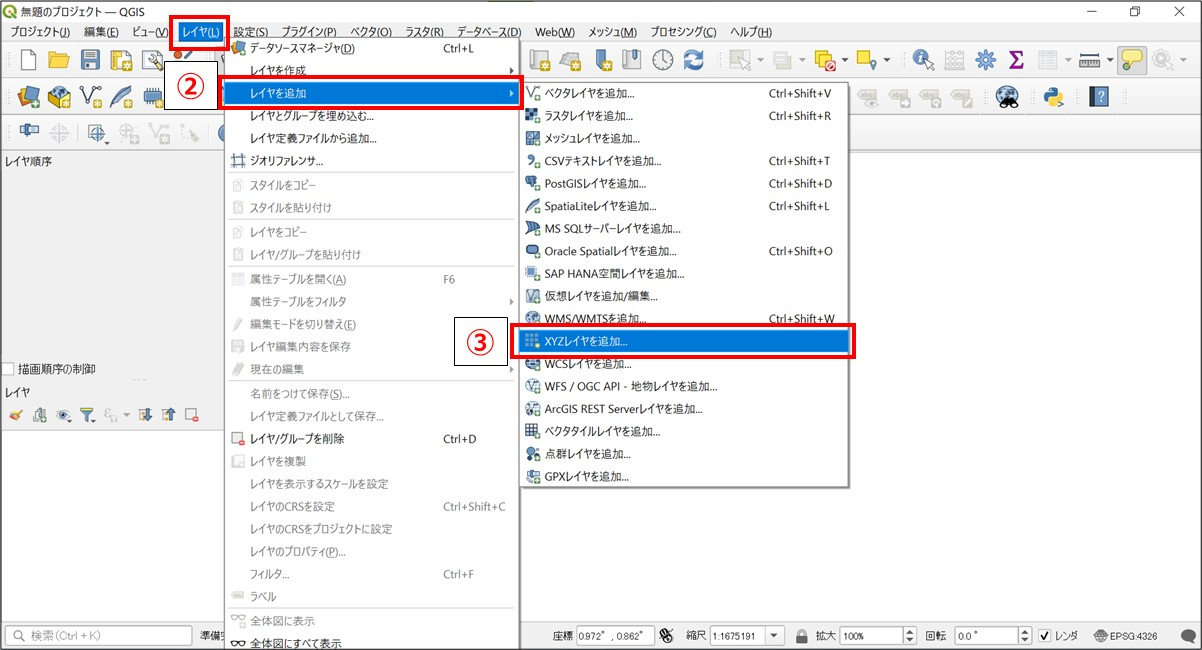Viewport: 1202px width, 650px height.
Task: Click the 拡大 magnifier spinner arrows
Action: (909, 636)
